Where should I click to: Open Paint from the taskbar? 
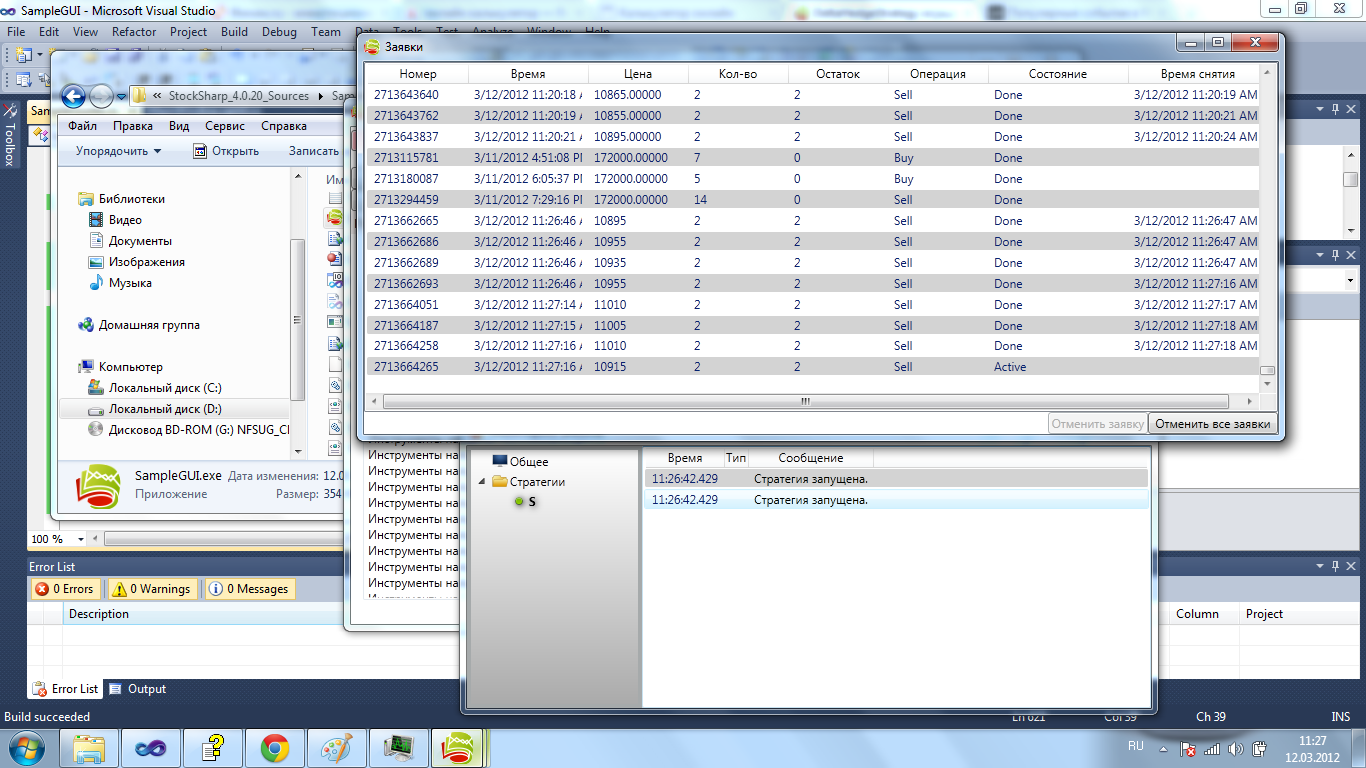[x=337, y=746]
